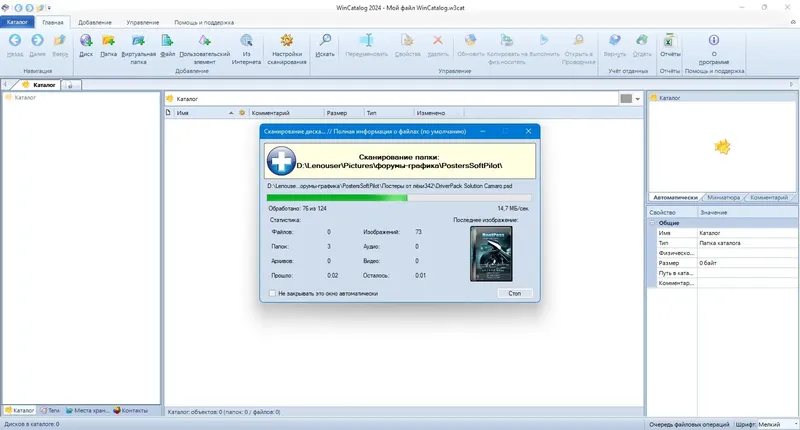800x430 pixels.
Task: Click quick access back arrow in title bar
Action: (18, 8)
